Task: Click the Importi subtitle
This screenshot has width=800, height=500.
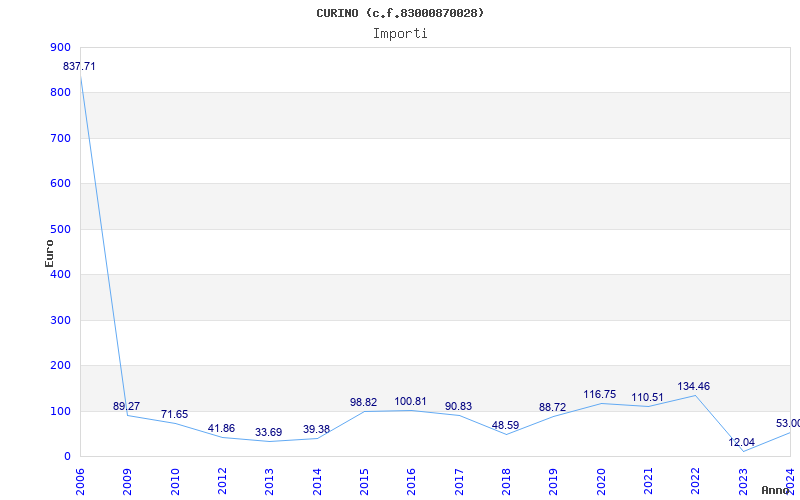Action: (x=400, y=34)
